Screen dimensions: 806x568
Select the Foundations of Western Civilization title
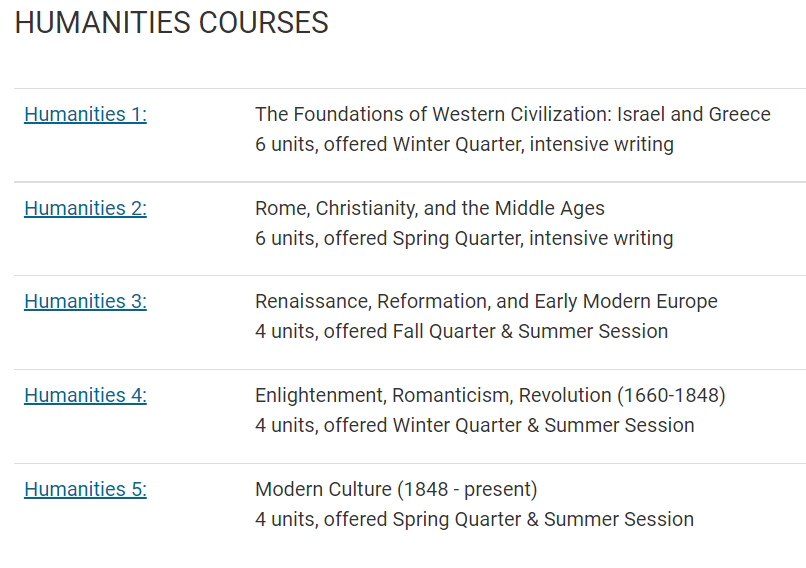512,114
